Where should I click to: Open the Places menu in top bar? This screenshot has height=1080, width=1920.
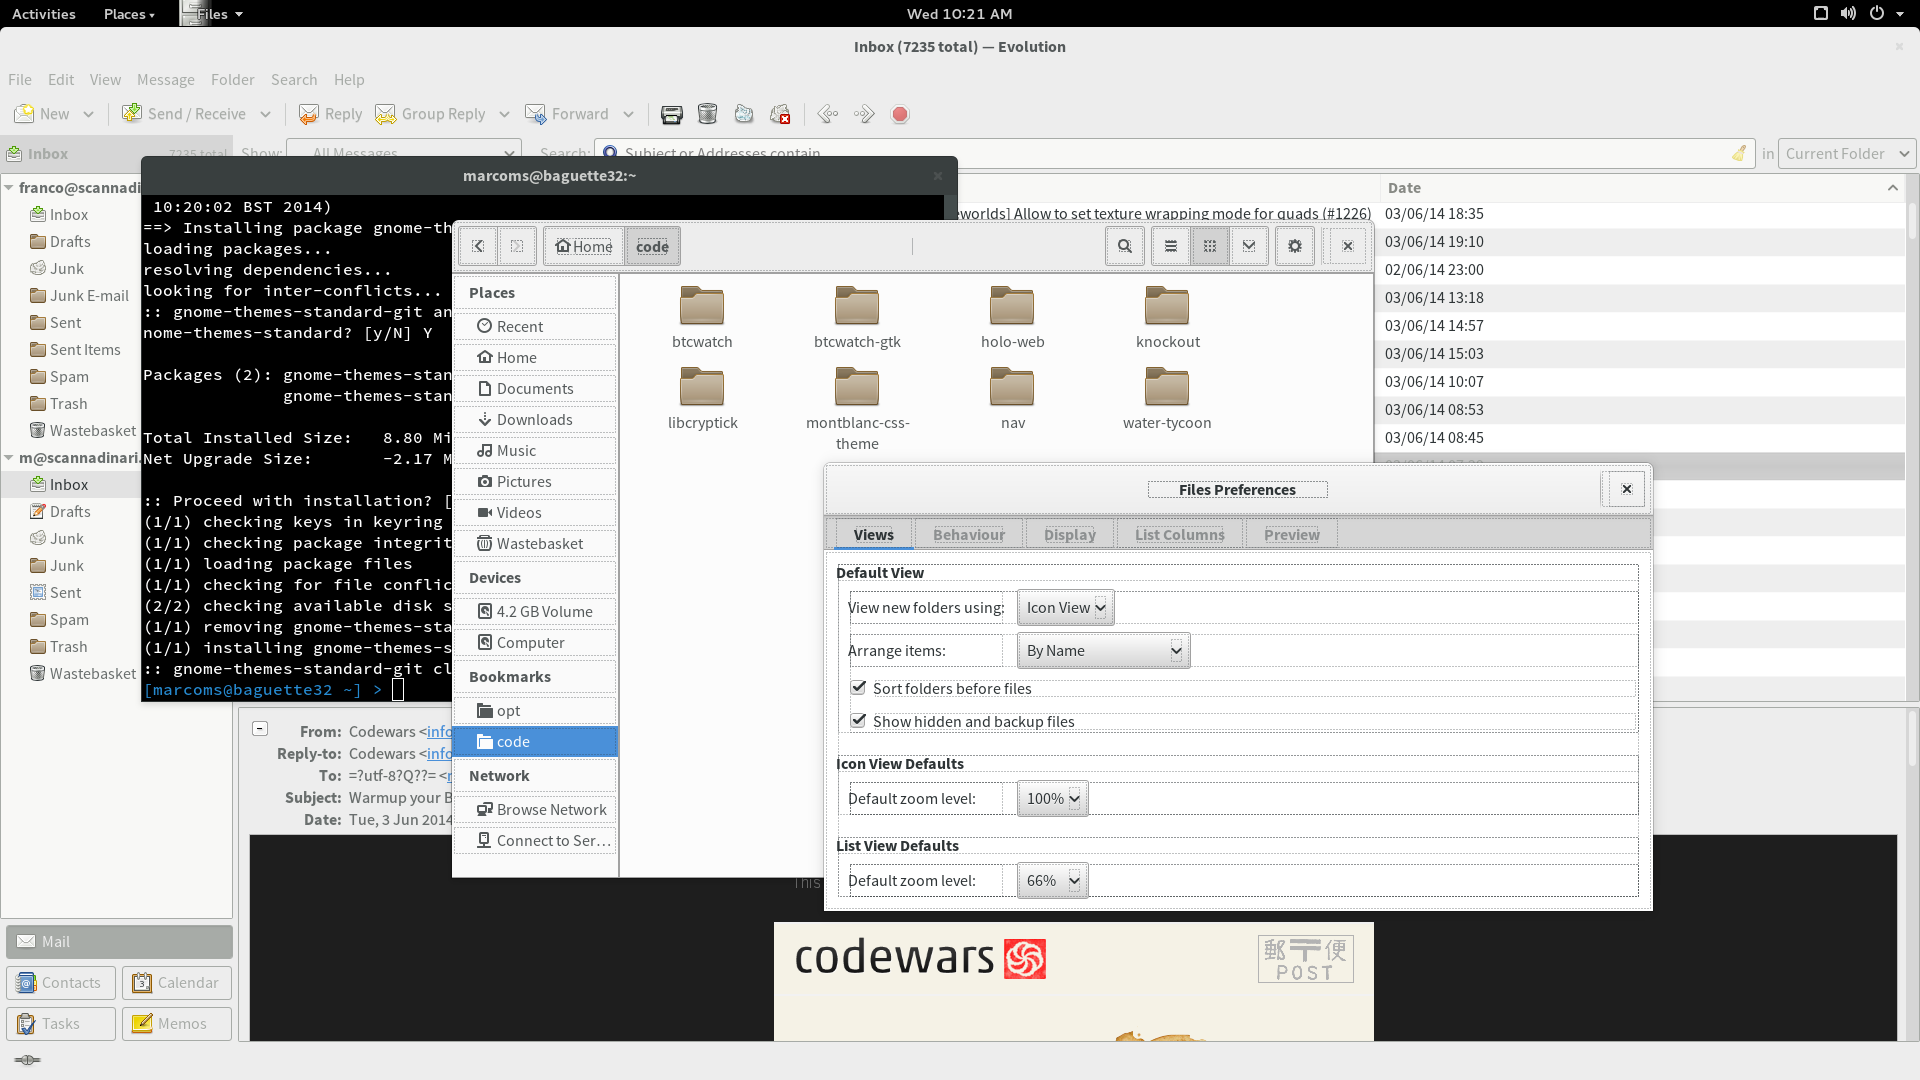coord(129,13)
